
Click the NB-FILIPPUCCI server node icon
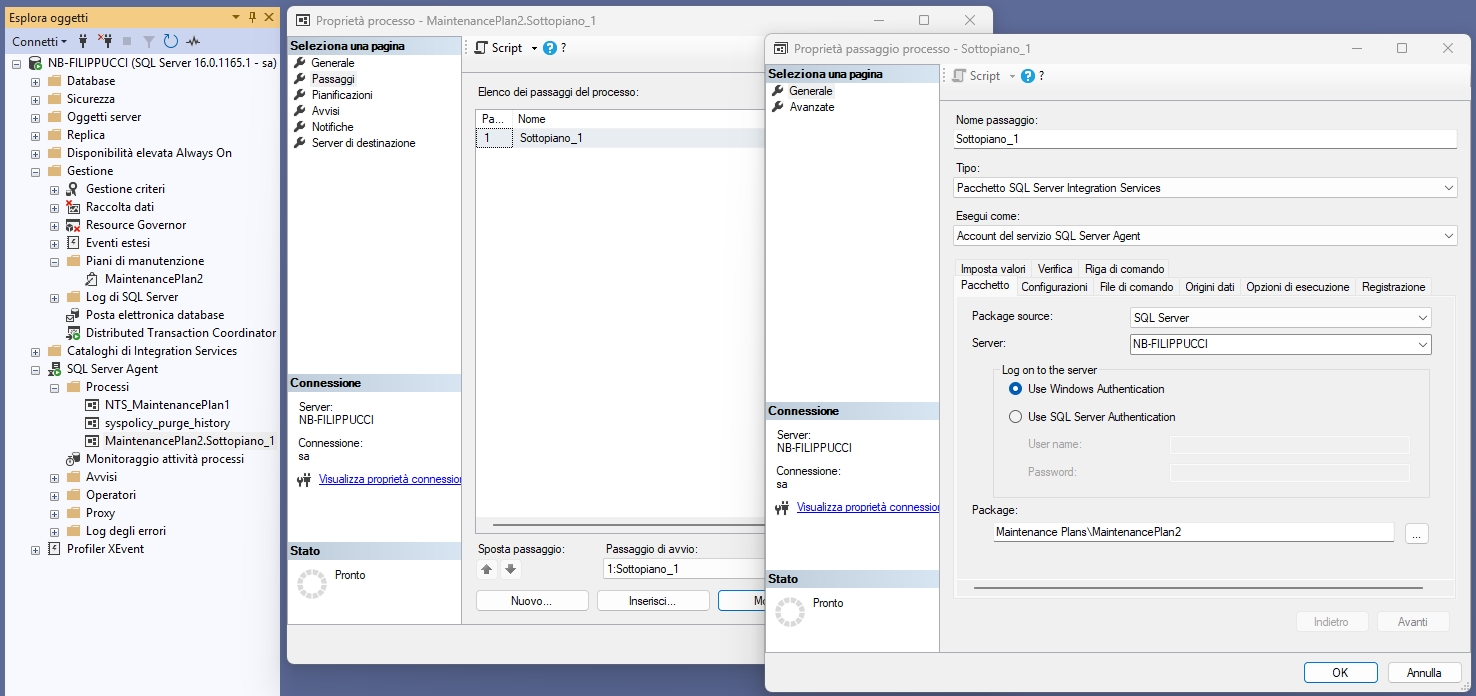[x=35, y=63]
